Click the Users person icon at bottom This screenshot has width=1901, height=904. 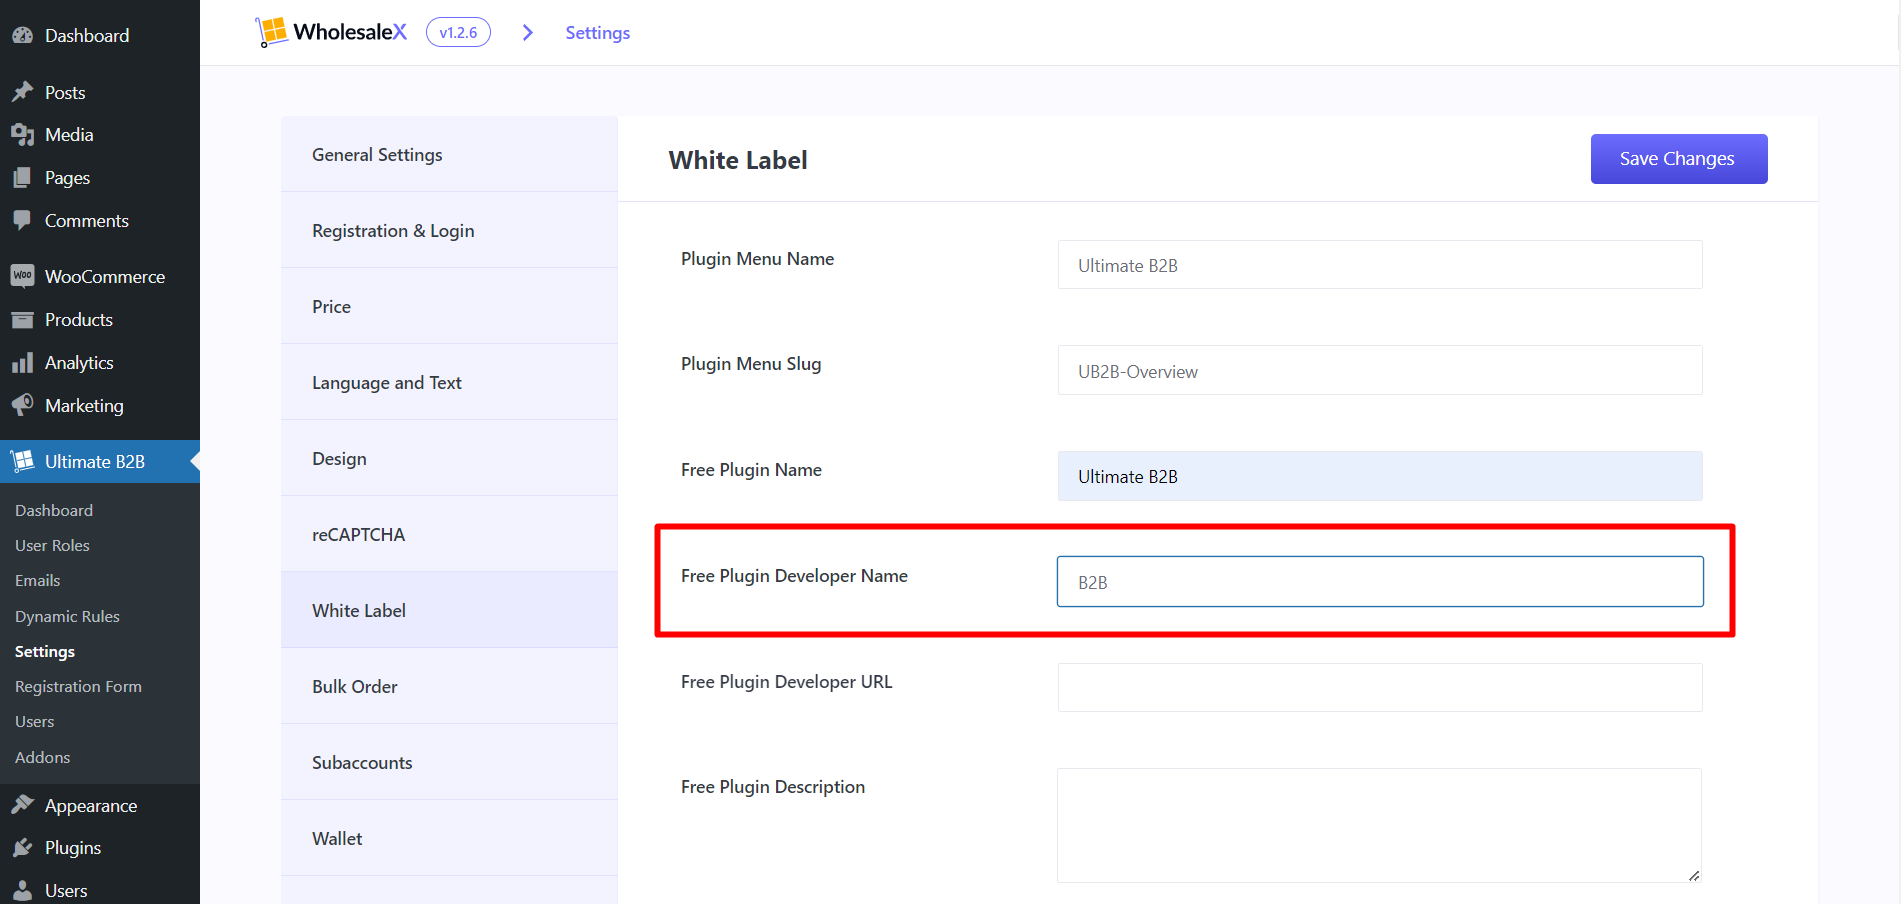[x=22, y=891]
